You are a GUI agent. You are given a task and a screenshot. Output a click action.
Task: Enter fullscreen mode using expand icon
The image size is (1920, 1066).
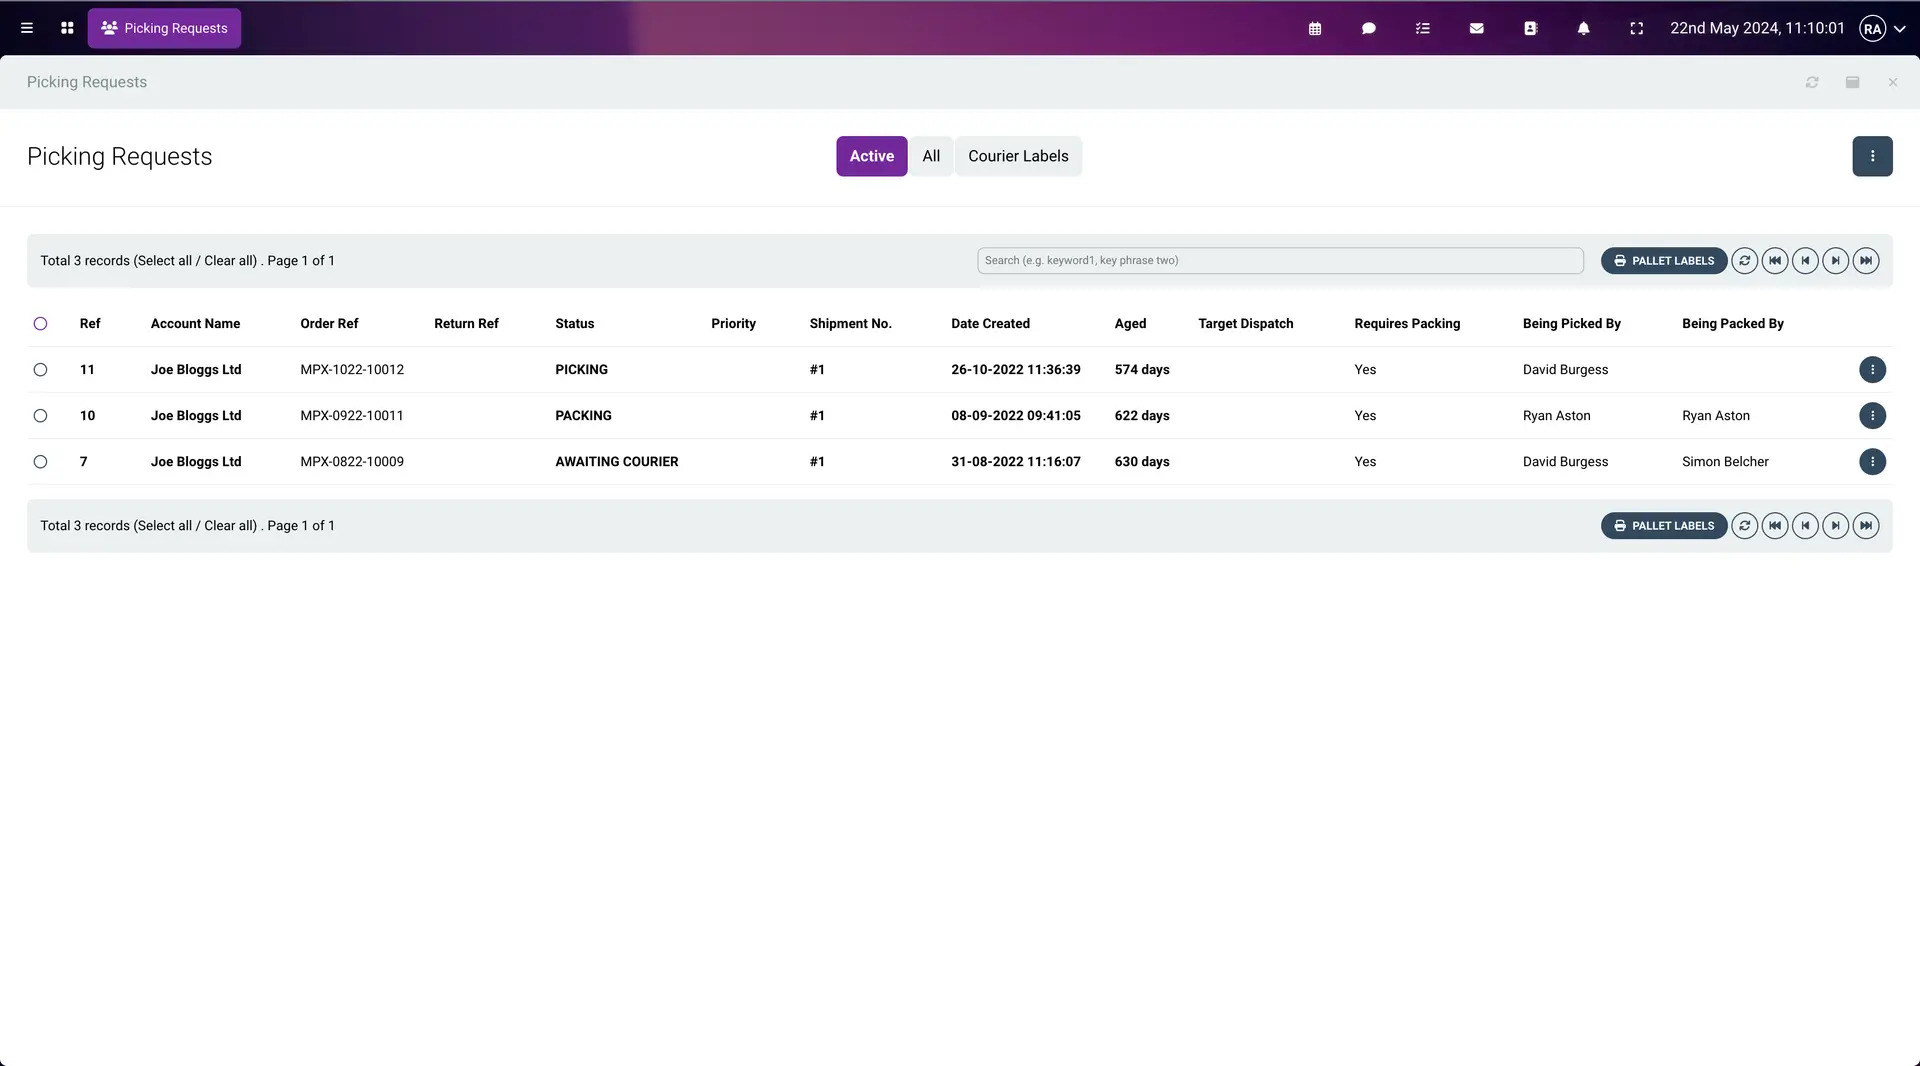tap(1636, 29)
